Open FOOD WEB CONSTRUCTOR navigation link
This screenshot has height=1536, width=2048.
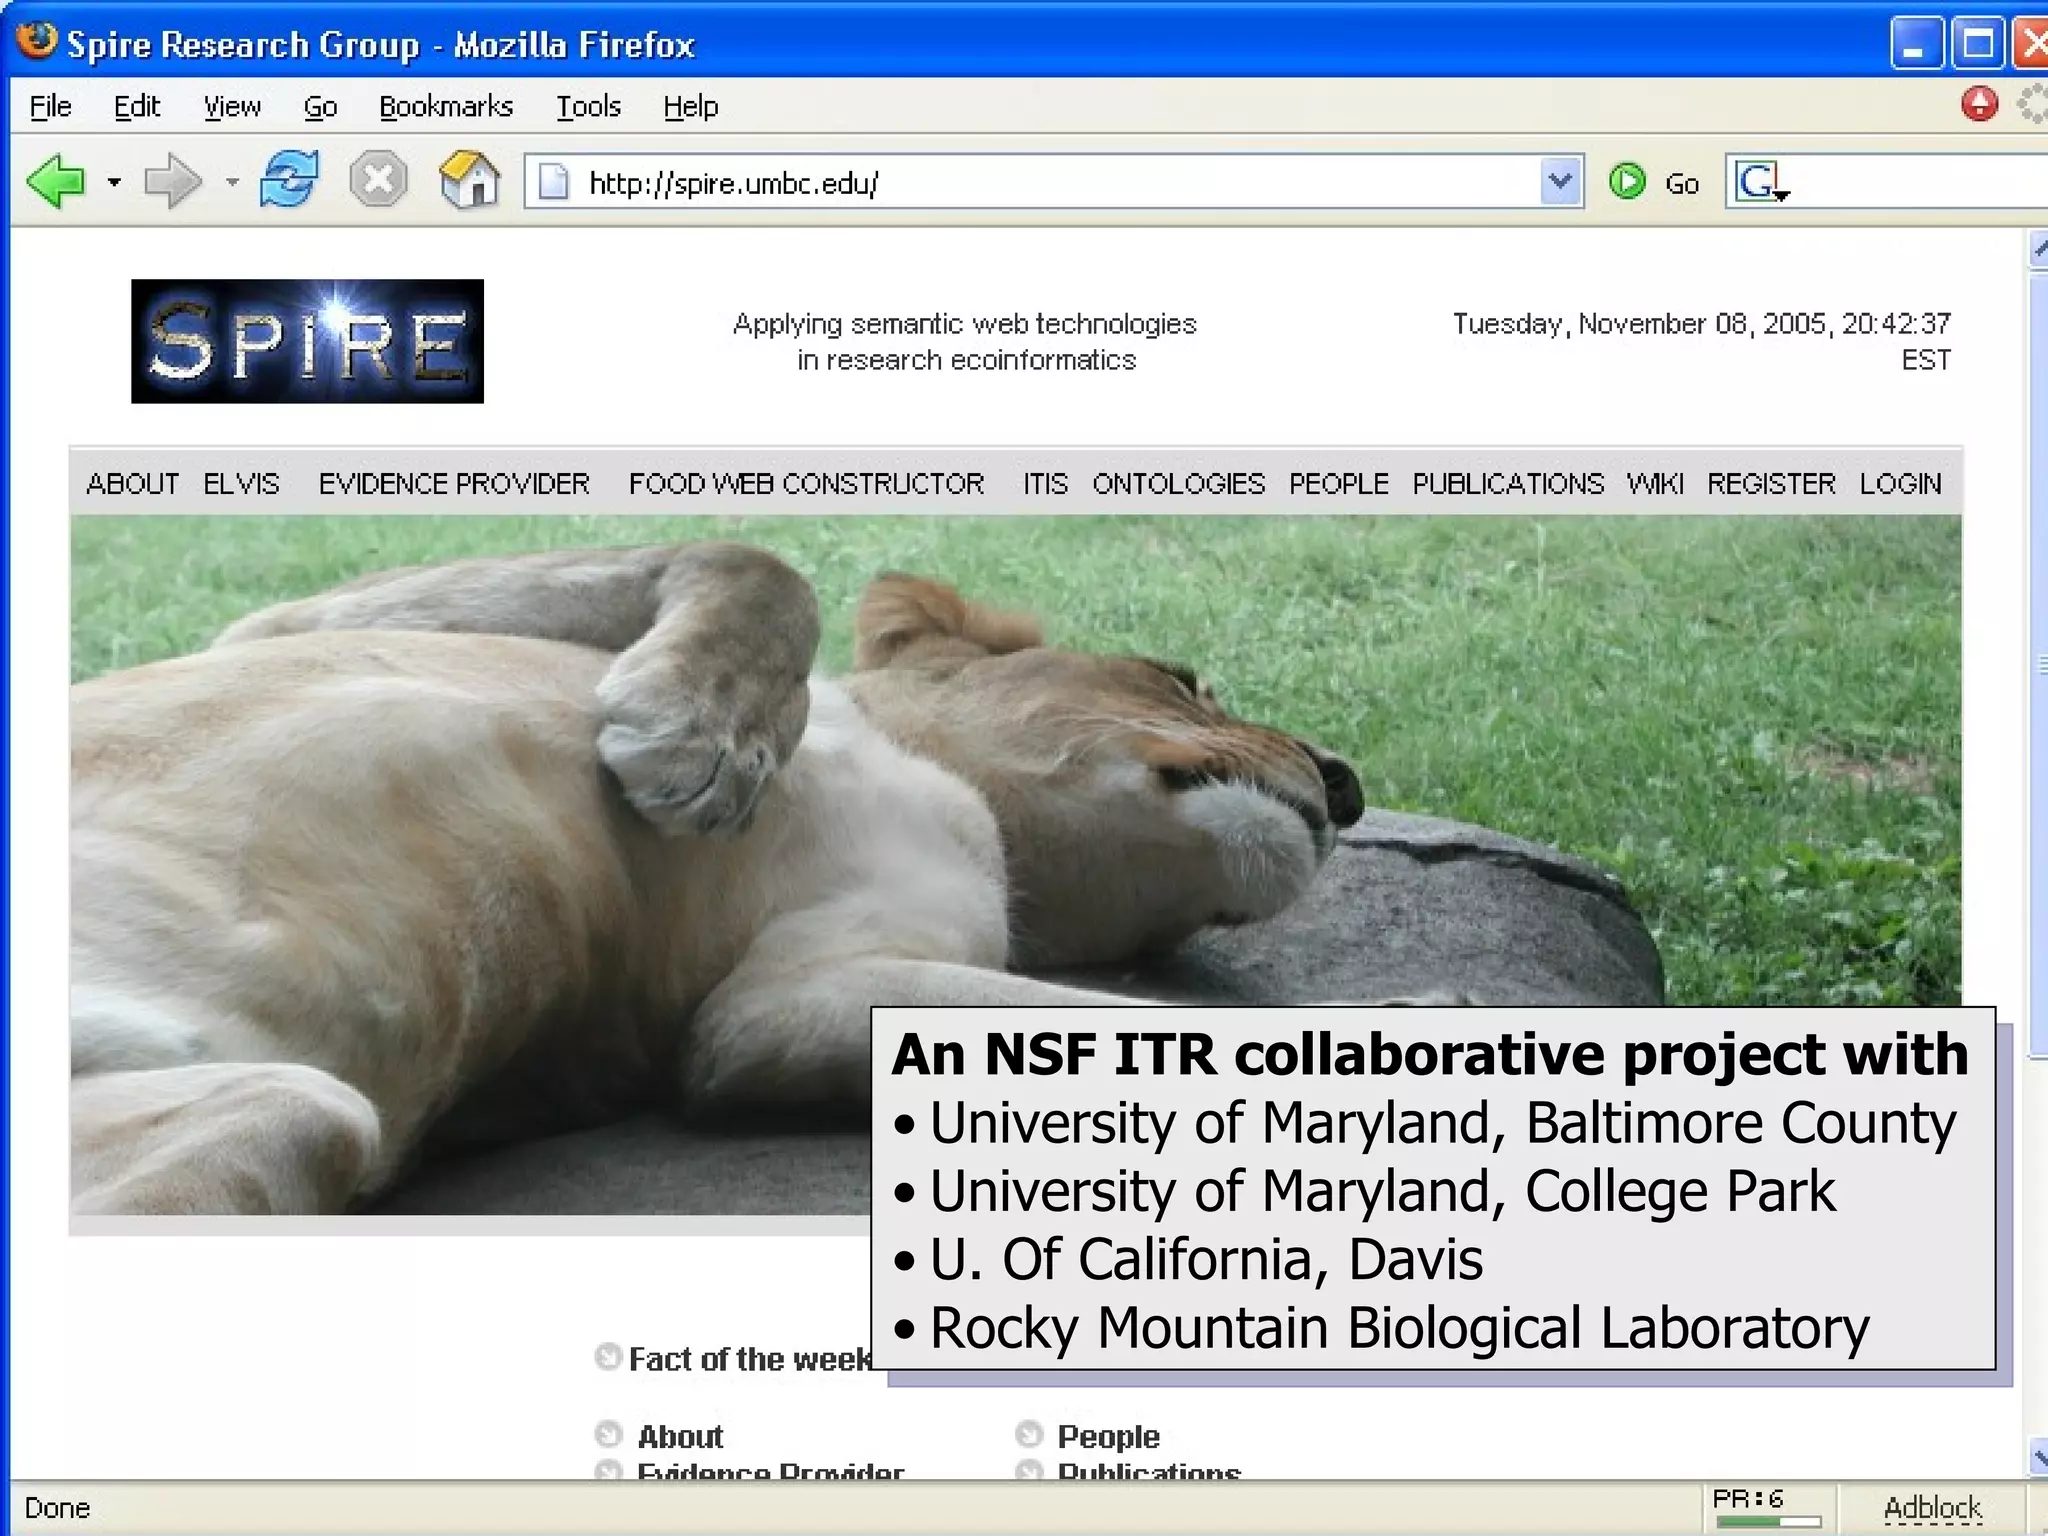pyautogui.click(x=806, y=484)
